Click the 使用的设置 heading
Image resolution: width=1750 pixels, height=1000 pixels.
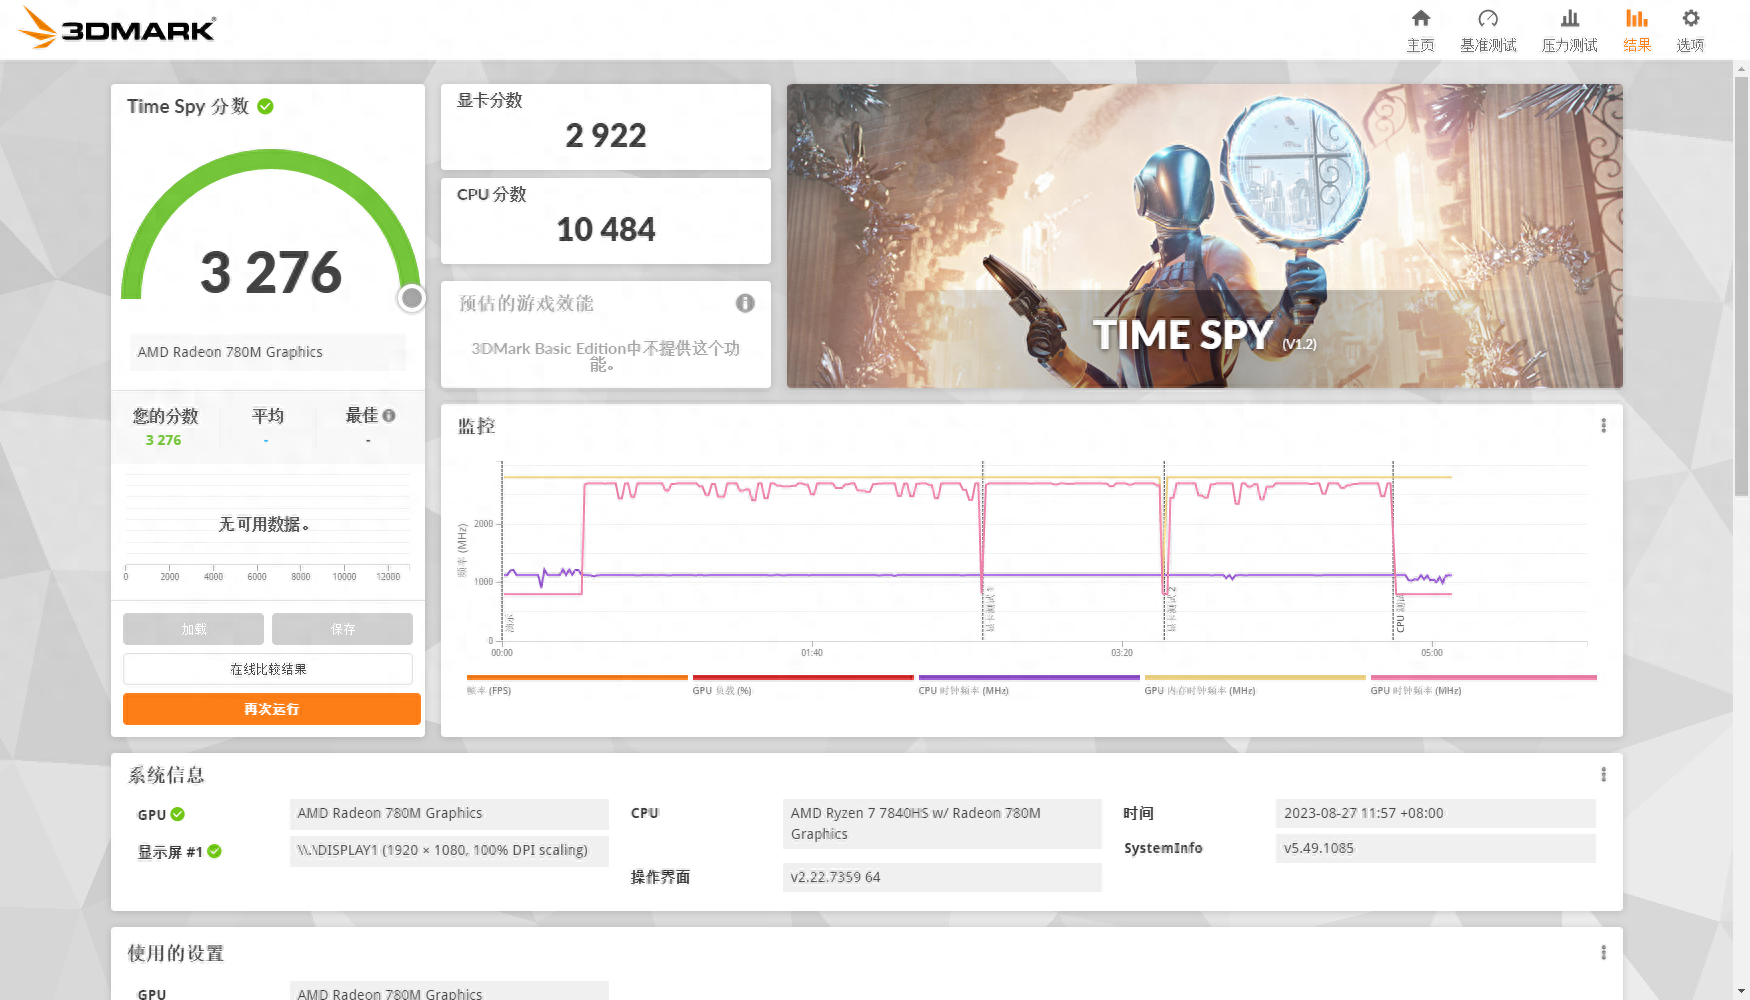point(175,953)
